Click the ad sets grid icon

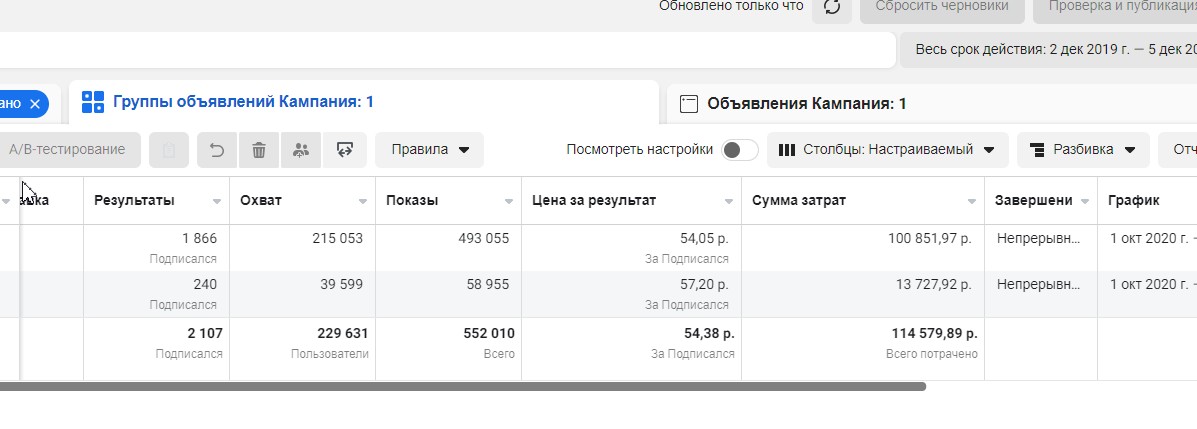93,102
